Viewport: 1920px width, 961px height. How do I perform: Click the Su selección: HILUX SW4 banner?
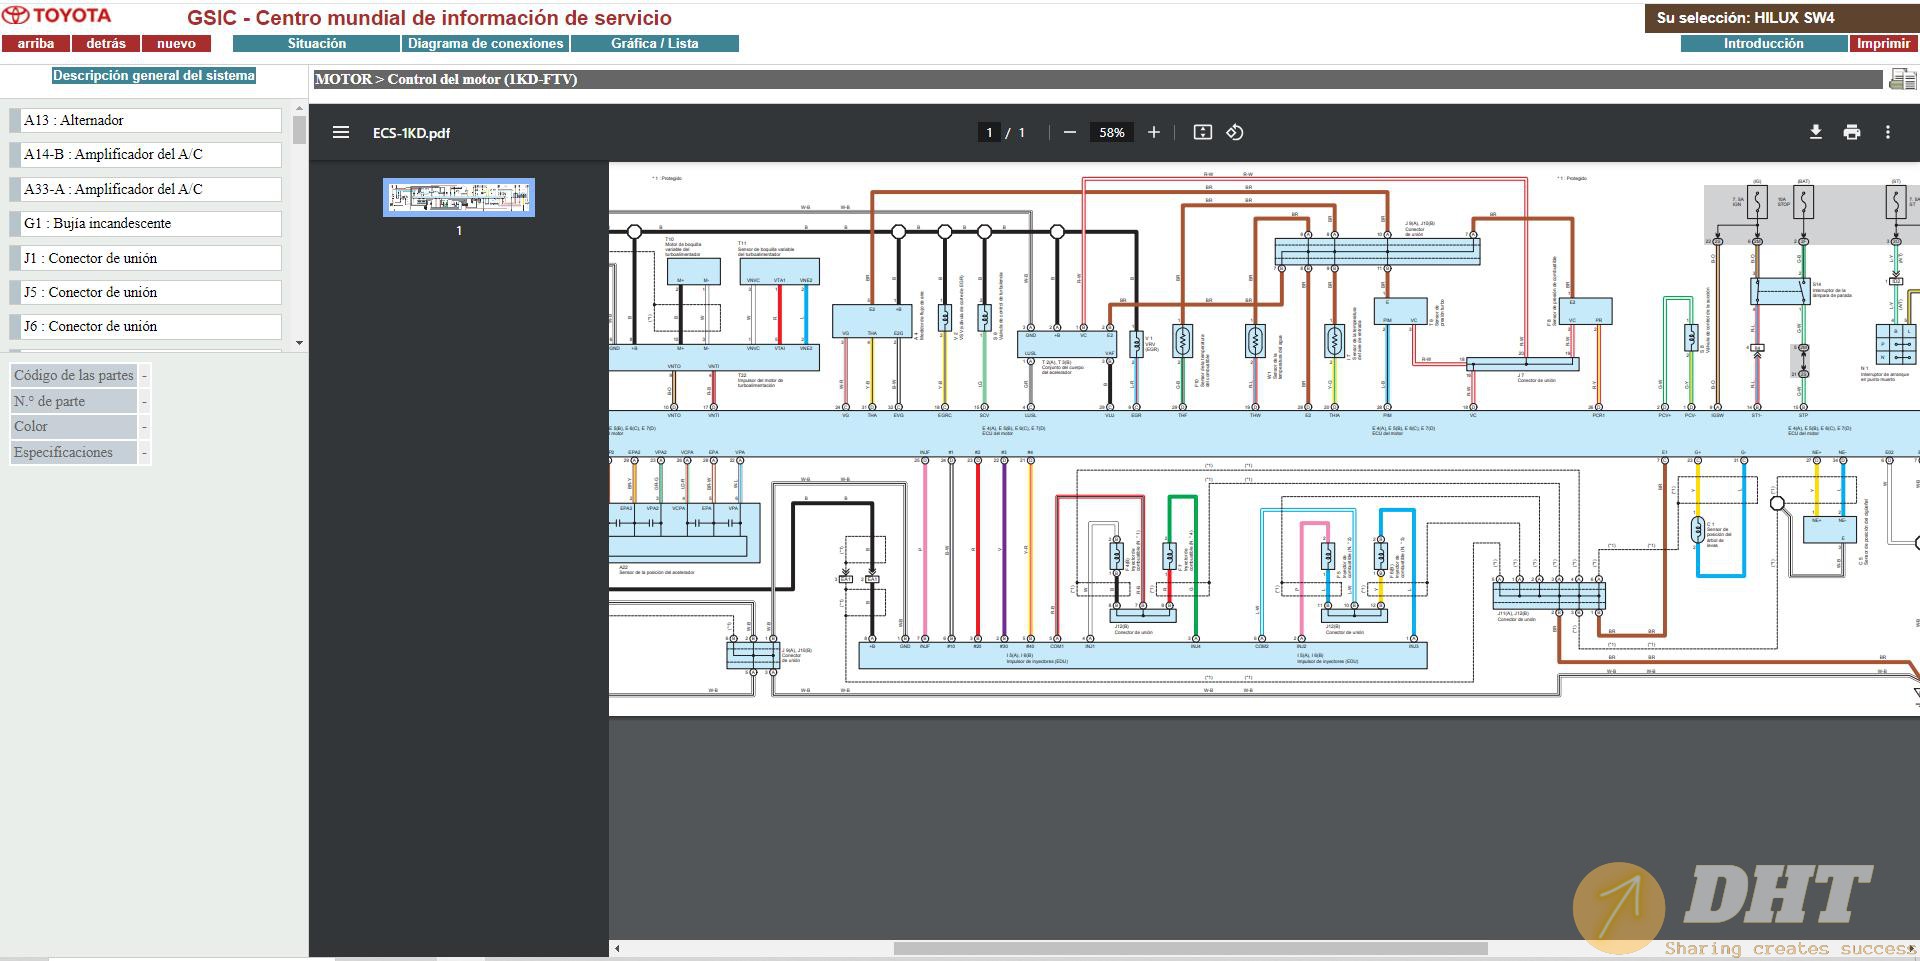click(1782, 18)
